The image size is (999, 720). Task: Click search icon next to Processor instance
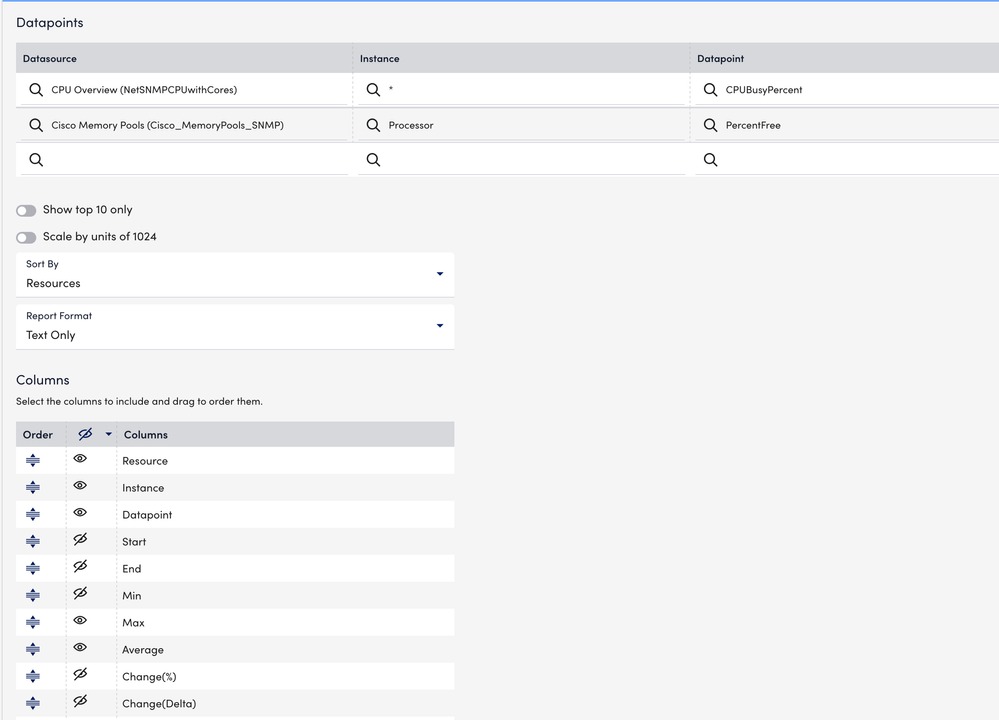[x=373, y=126]
